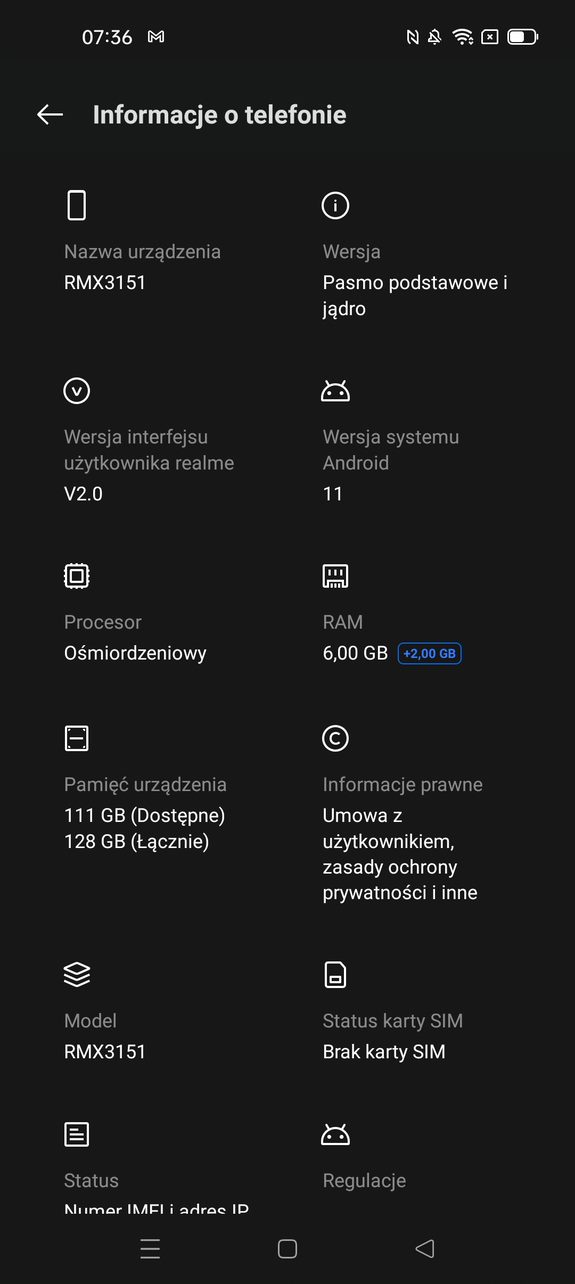
Task: Tap the phone icon above Nazwa urządzenia
Action: (77, 205)
